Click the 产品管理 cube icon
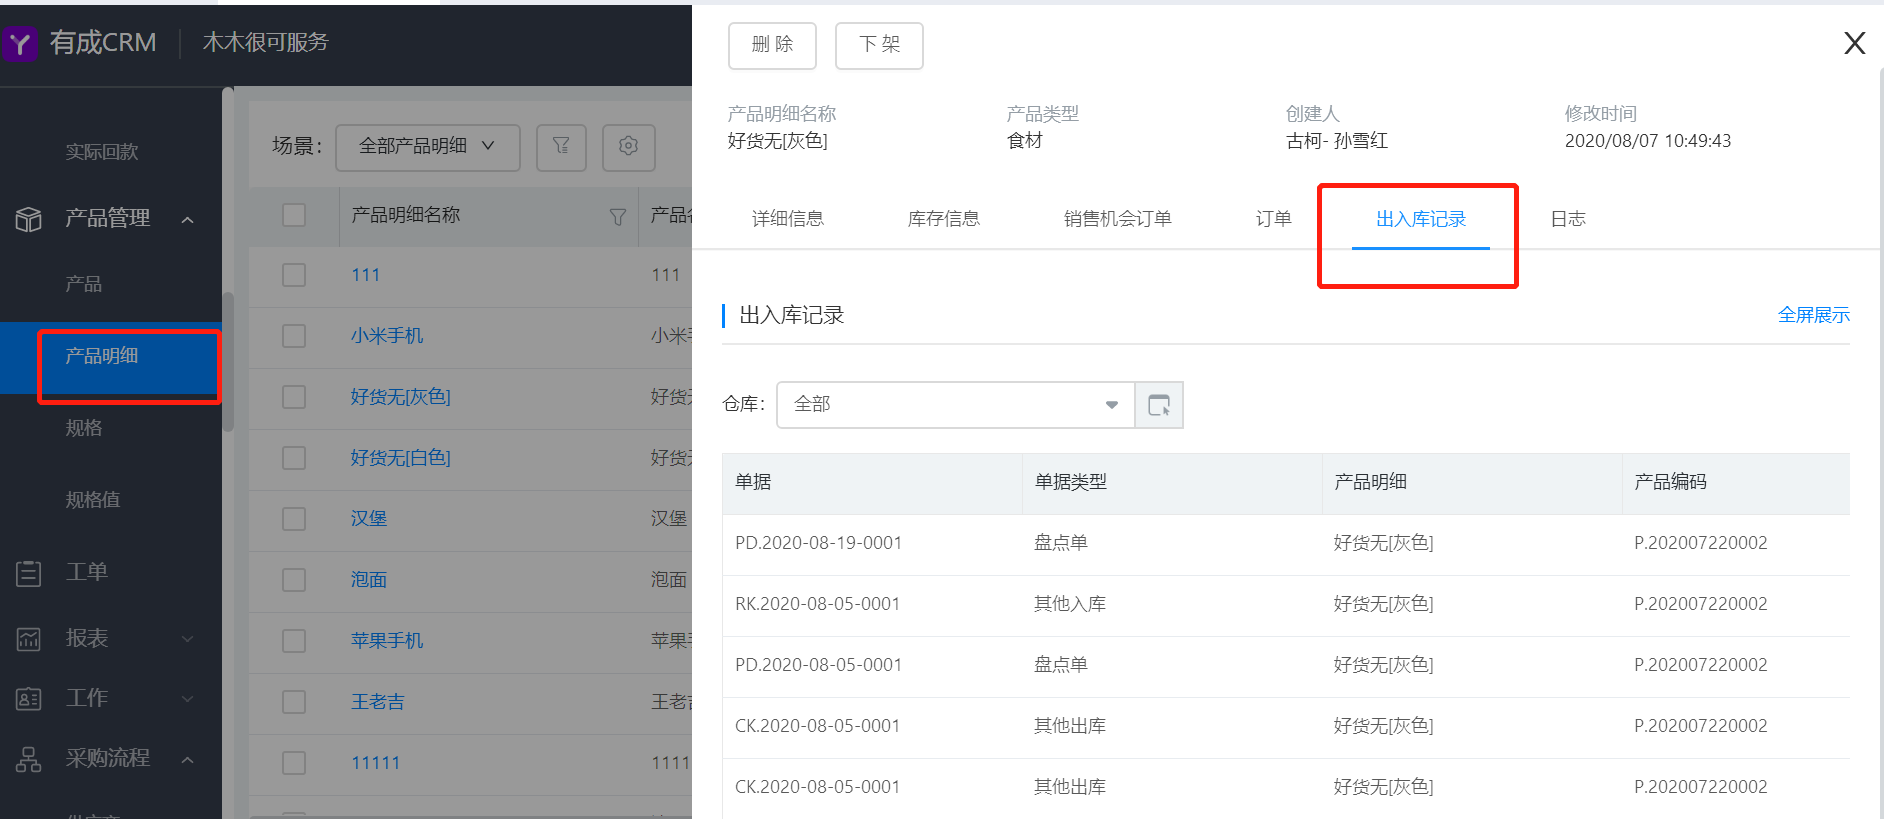This screenshot has height=819, width=1884. point(29,218)
